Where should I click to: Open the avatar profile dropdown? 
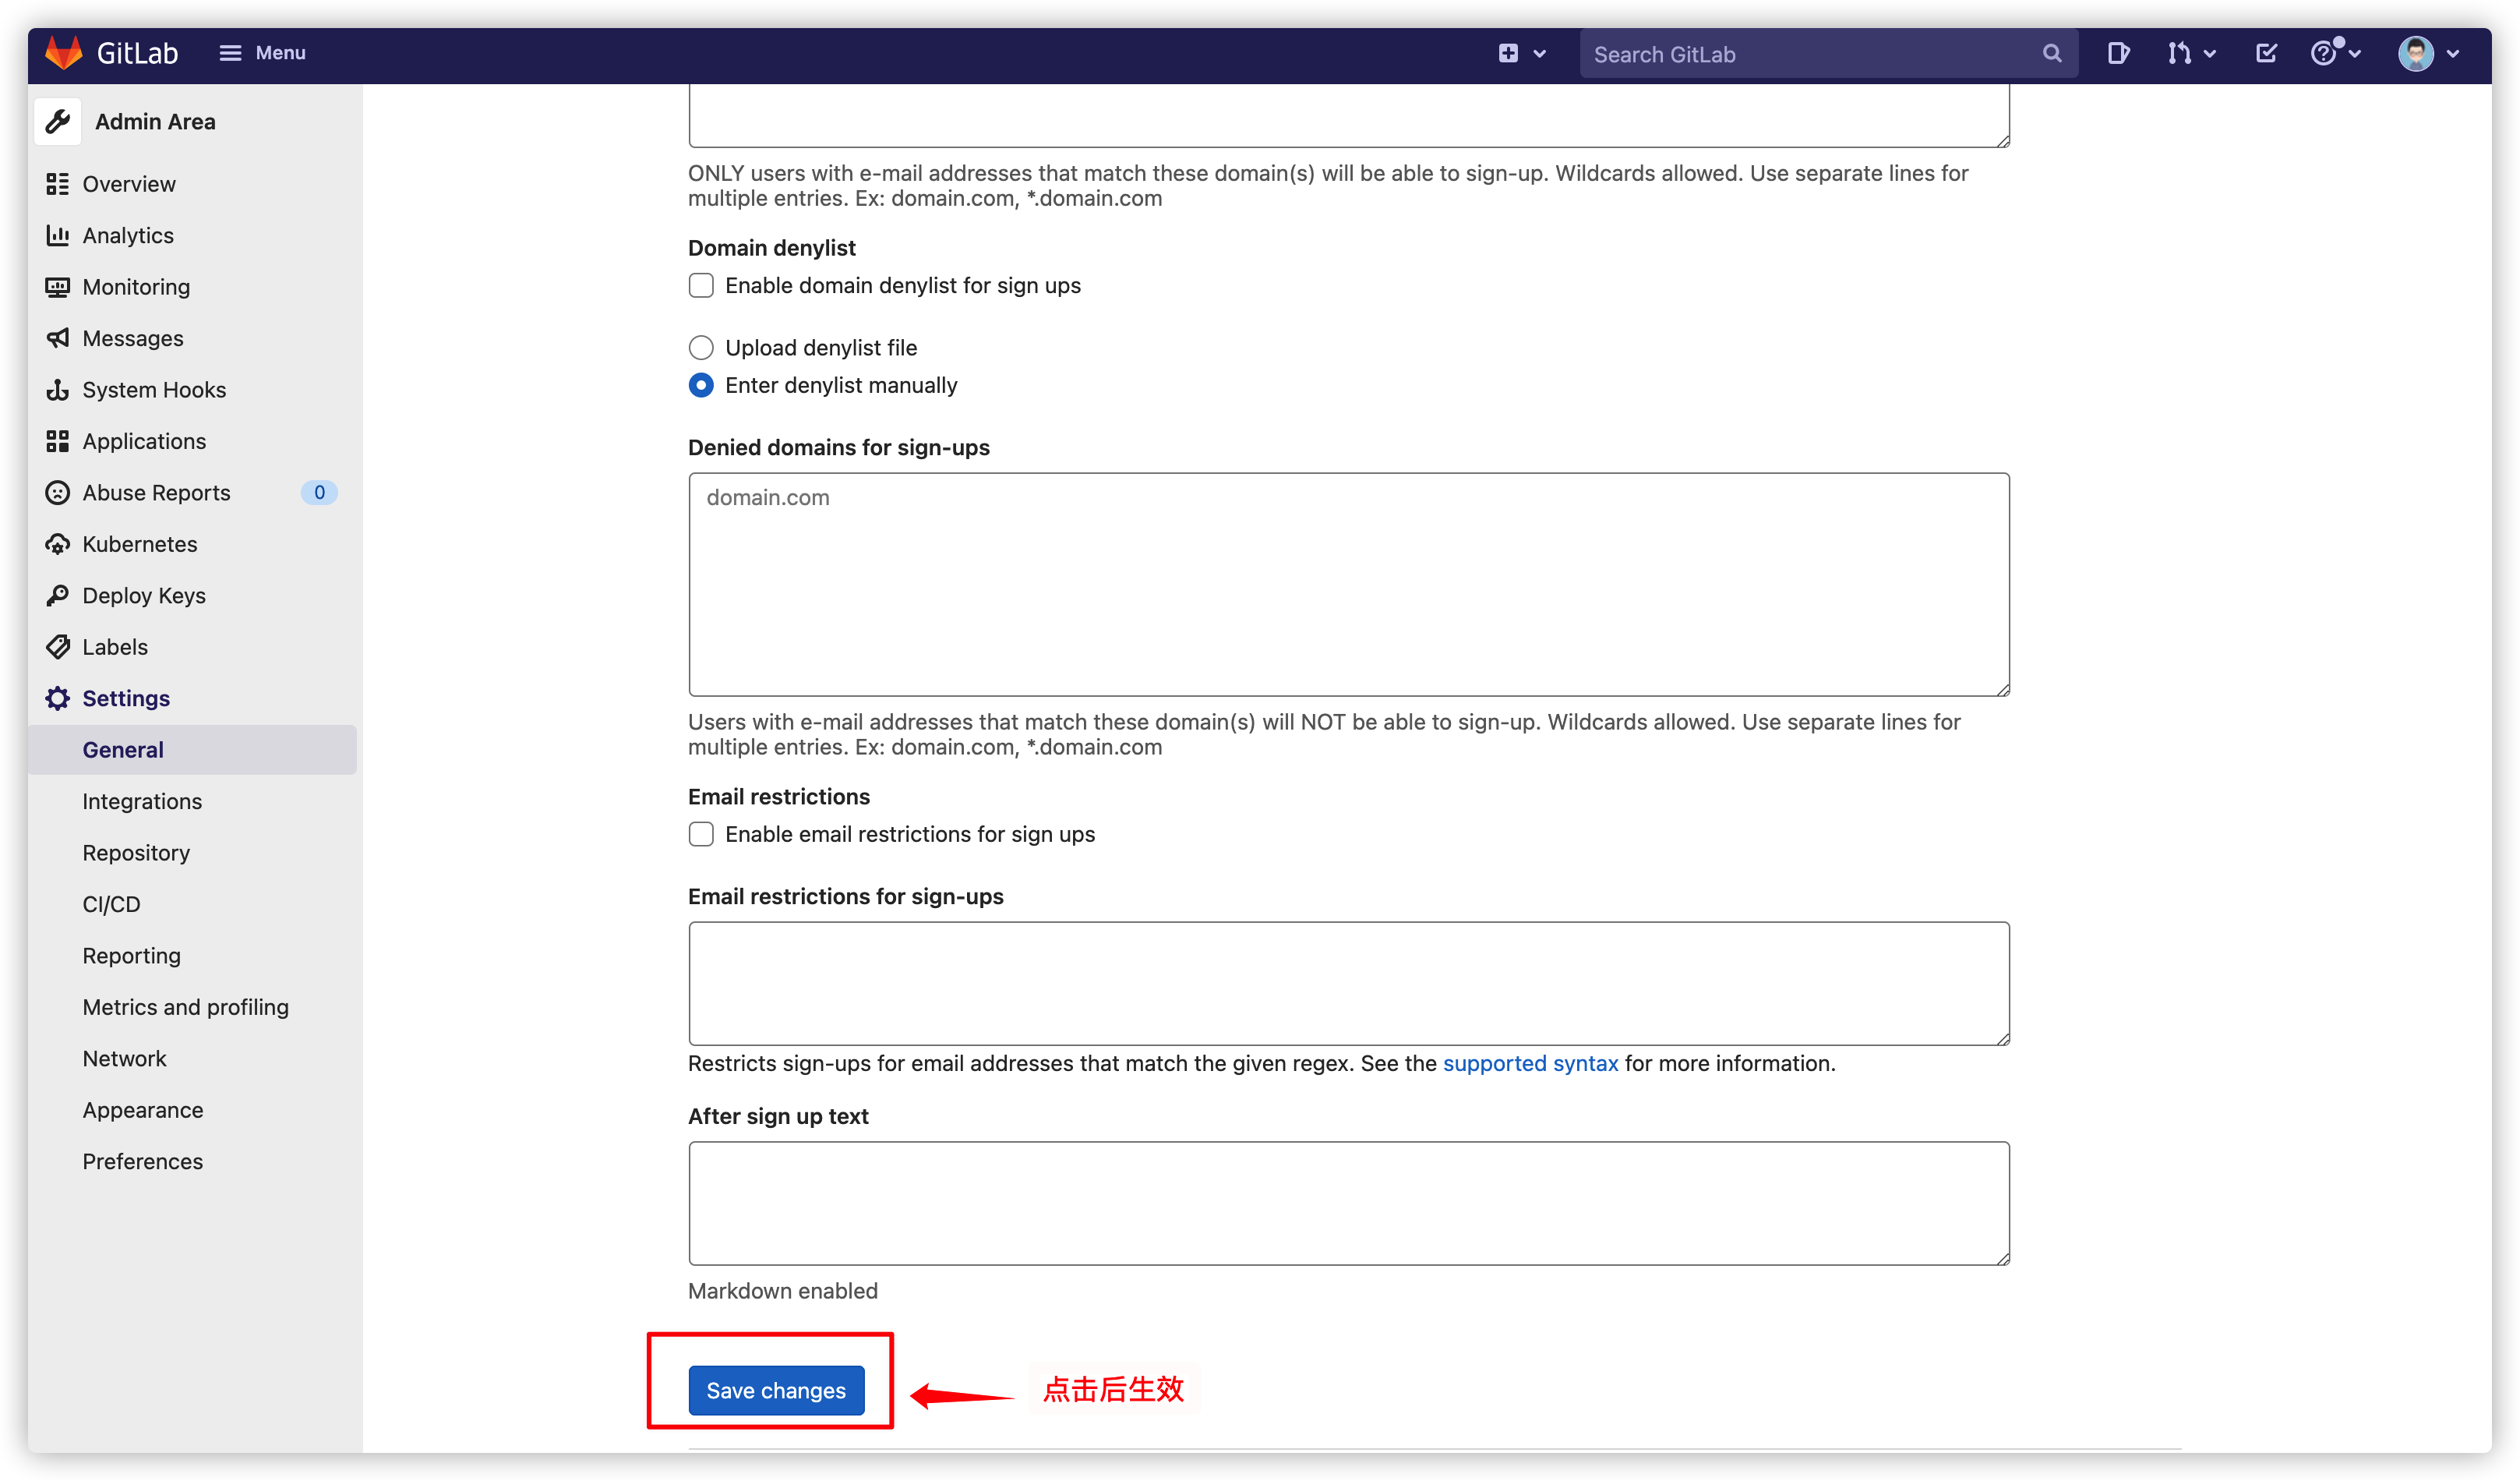[x=2428, y=53]
